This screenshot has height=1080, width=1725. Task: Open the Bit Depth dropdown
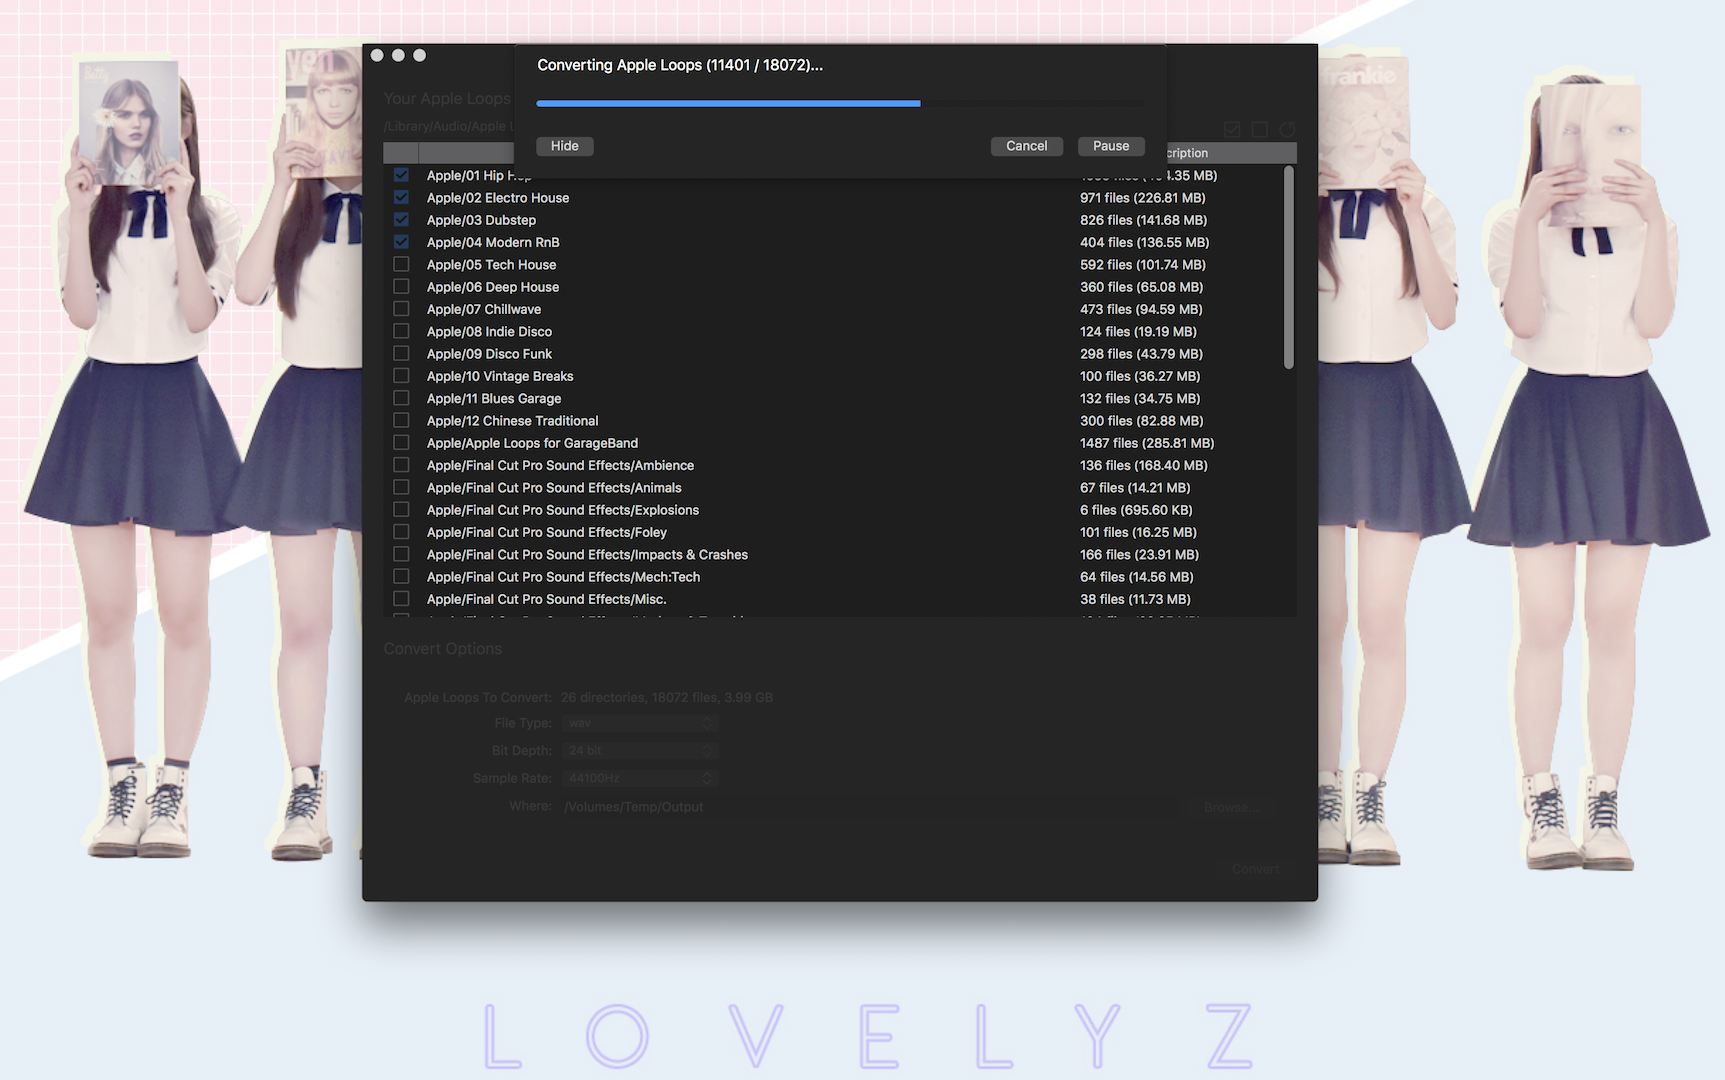click(639, 751)
